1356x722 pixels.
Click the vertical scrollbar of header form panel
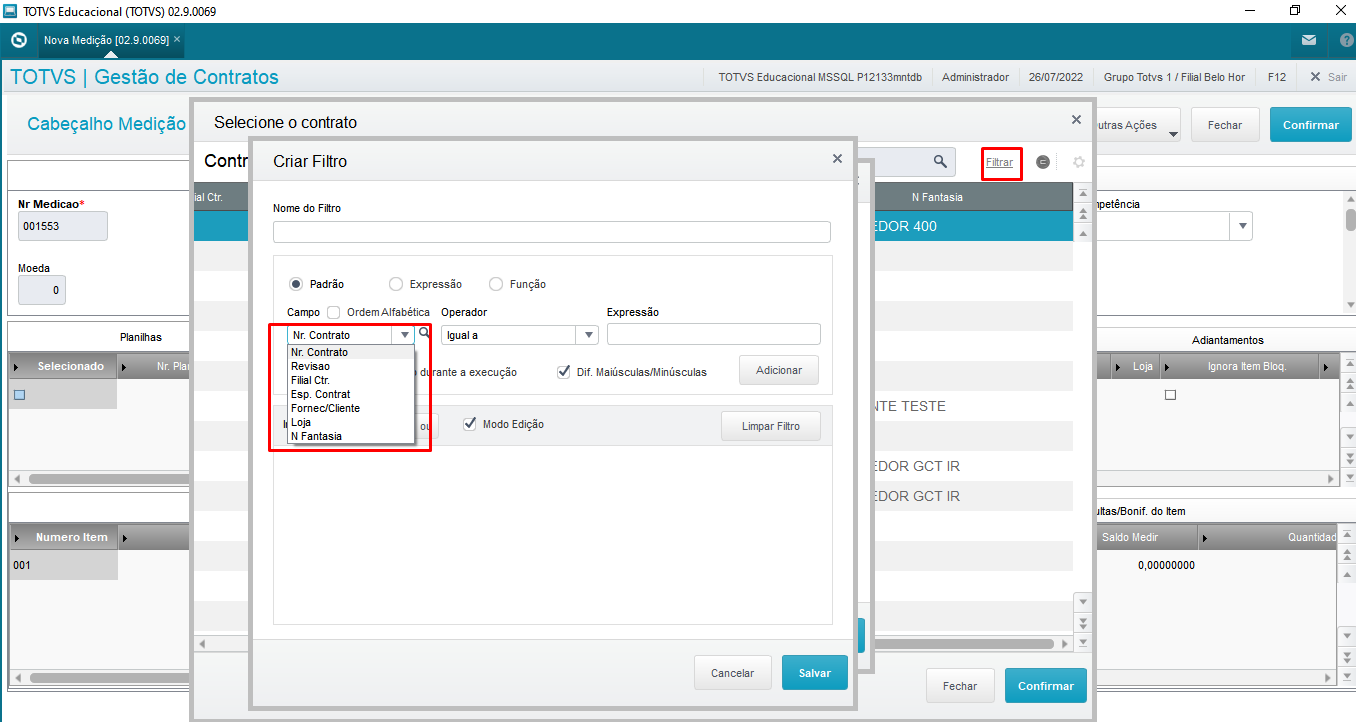pyautogui.click(x=1350, y=221)
